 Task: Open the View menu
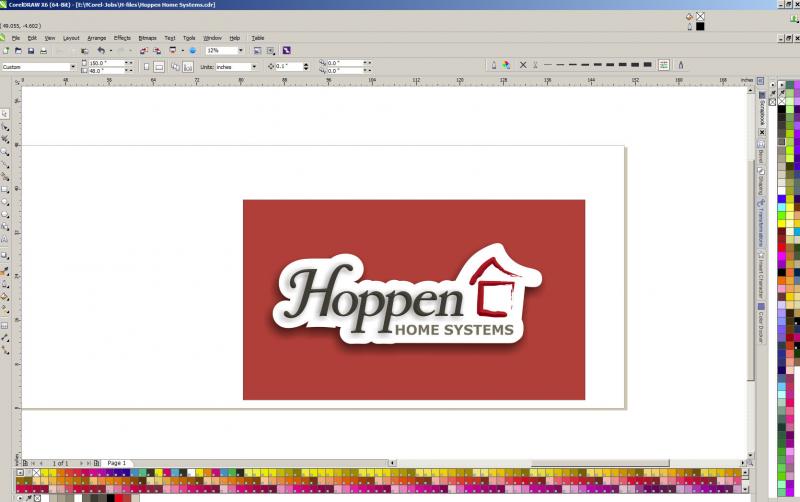(49, 38)
